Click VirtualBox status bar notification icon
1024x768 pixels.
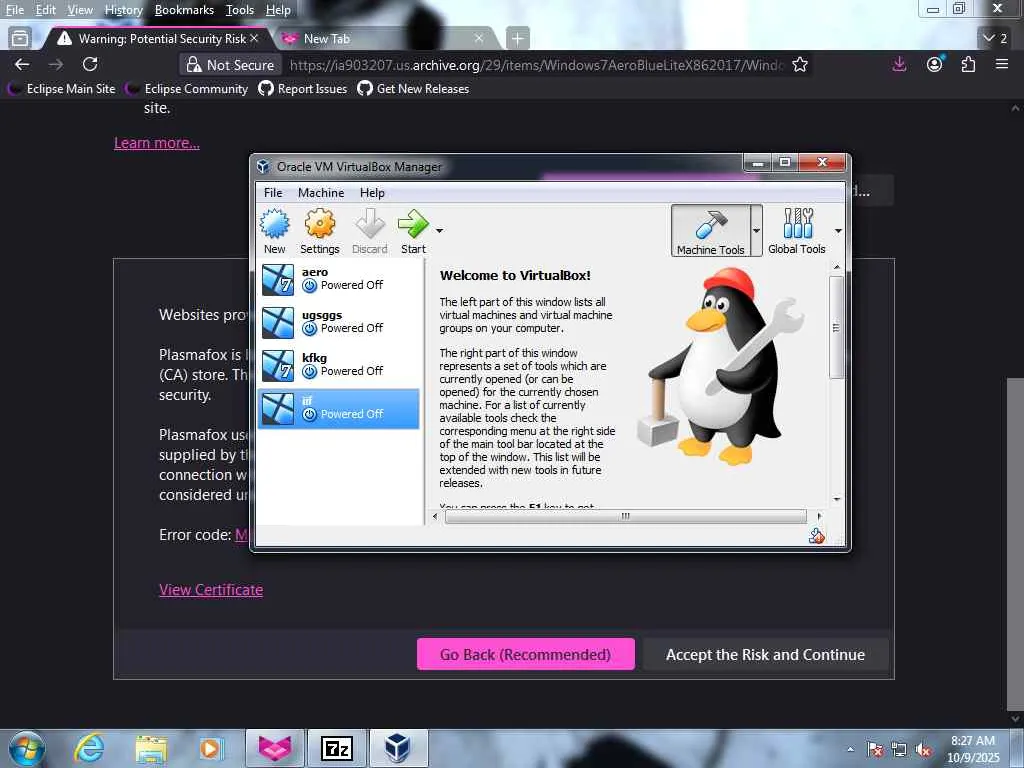pyautogui.click(x=817, y=536)
